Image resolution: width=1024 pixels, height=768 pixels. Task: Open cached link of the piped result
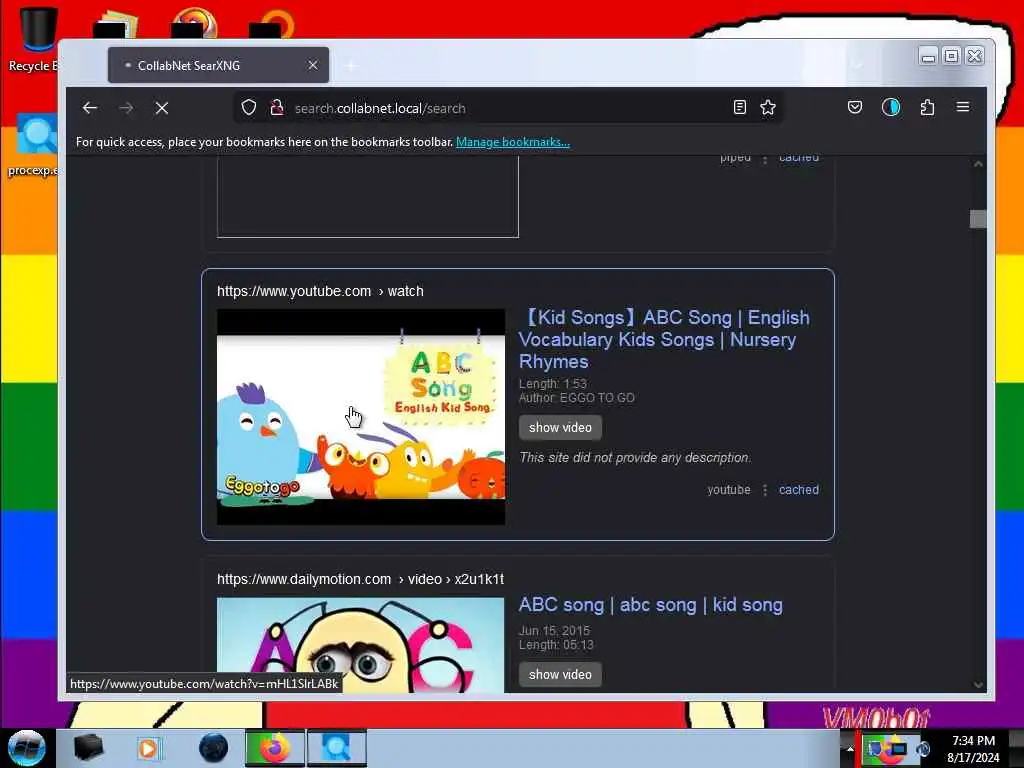[x=799, y=158]
